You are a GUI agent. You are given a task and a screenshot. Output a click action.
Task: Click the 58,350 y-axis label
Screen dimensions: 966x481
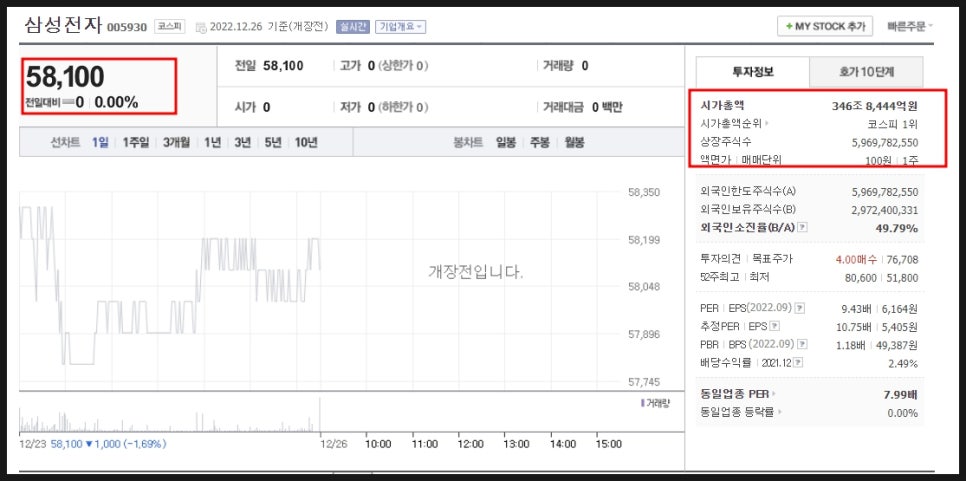click(x=644, y=192)
